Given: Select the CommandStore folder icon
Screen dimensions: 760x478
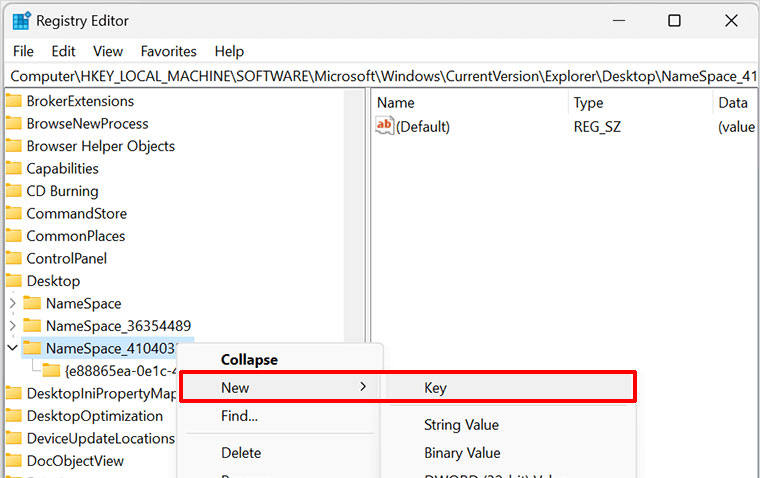Looking at the screenshot, I should (x=14, y=213).
